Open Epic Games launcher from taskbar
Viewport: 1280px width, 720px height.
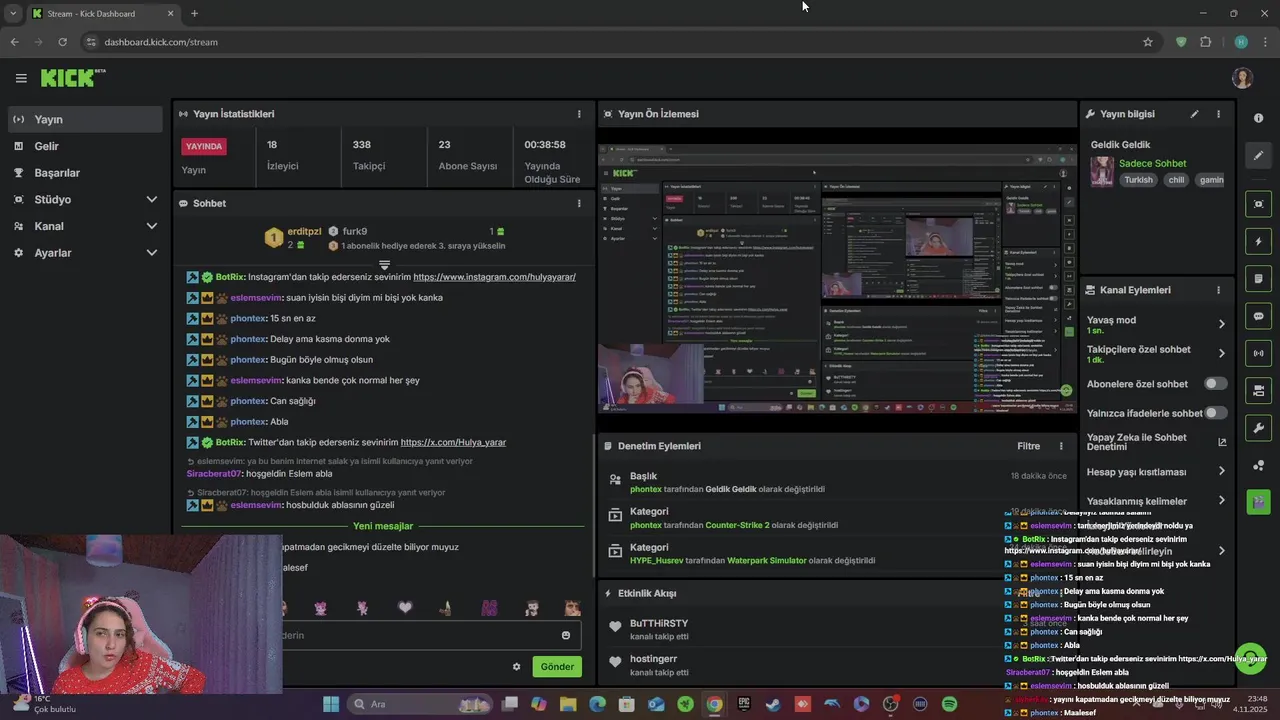point(744,704)
